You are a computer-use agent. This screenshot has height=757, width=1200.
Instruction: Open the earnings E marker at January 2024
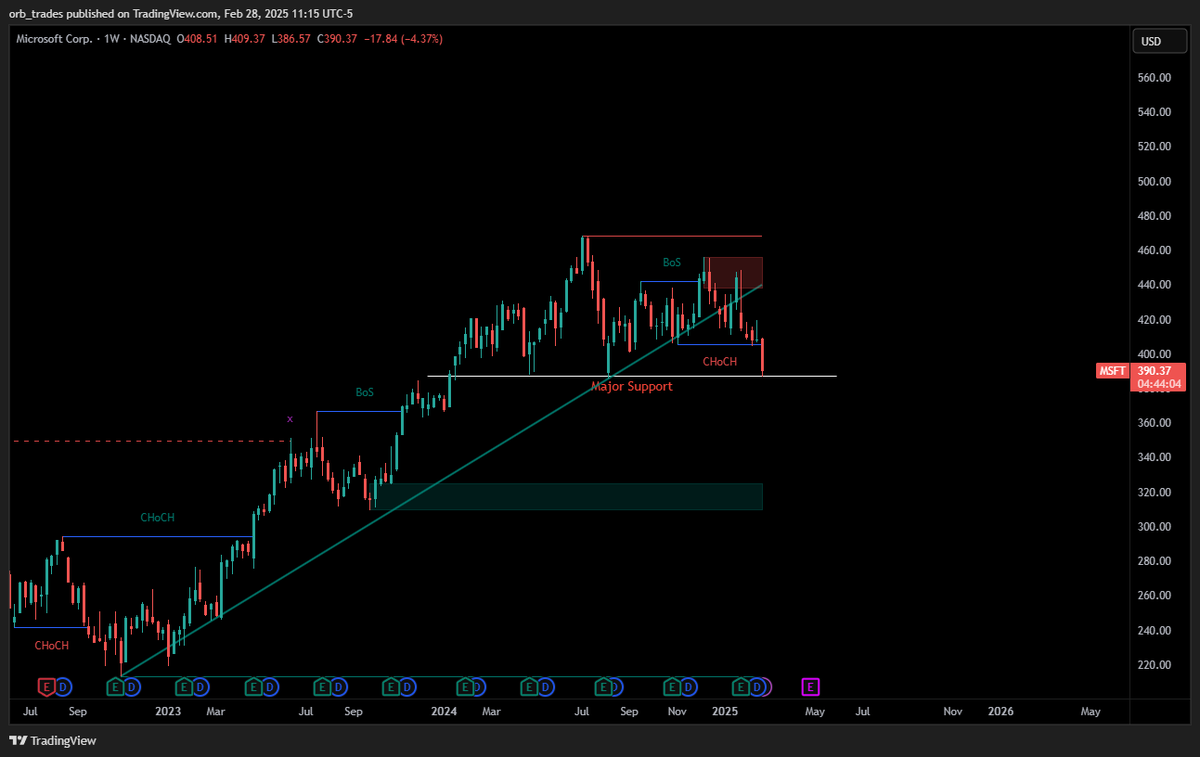465,686
